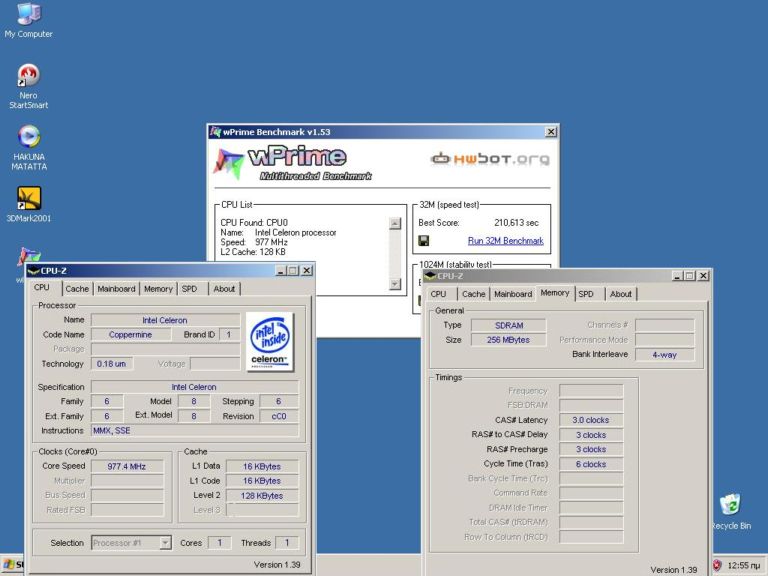
Task: Click the 6 clocks cycle time value
Action: tap(591, 464)
